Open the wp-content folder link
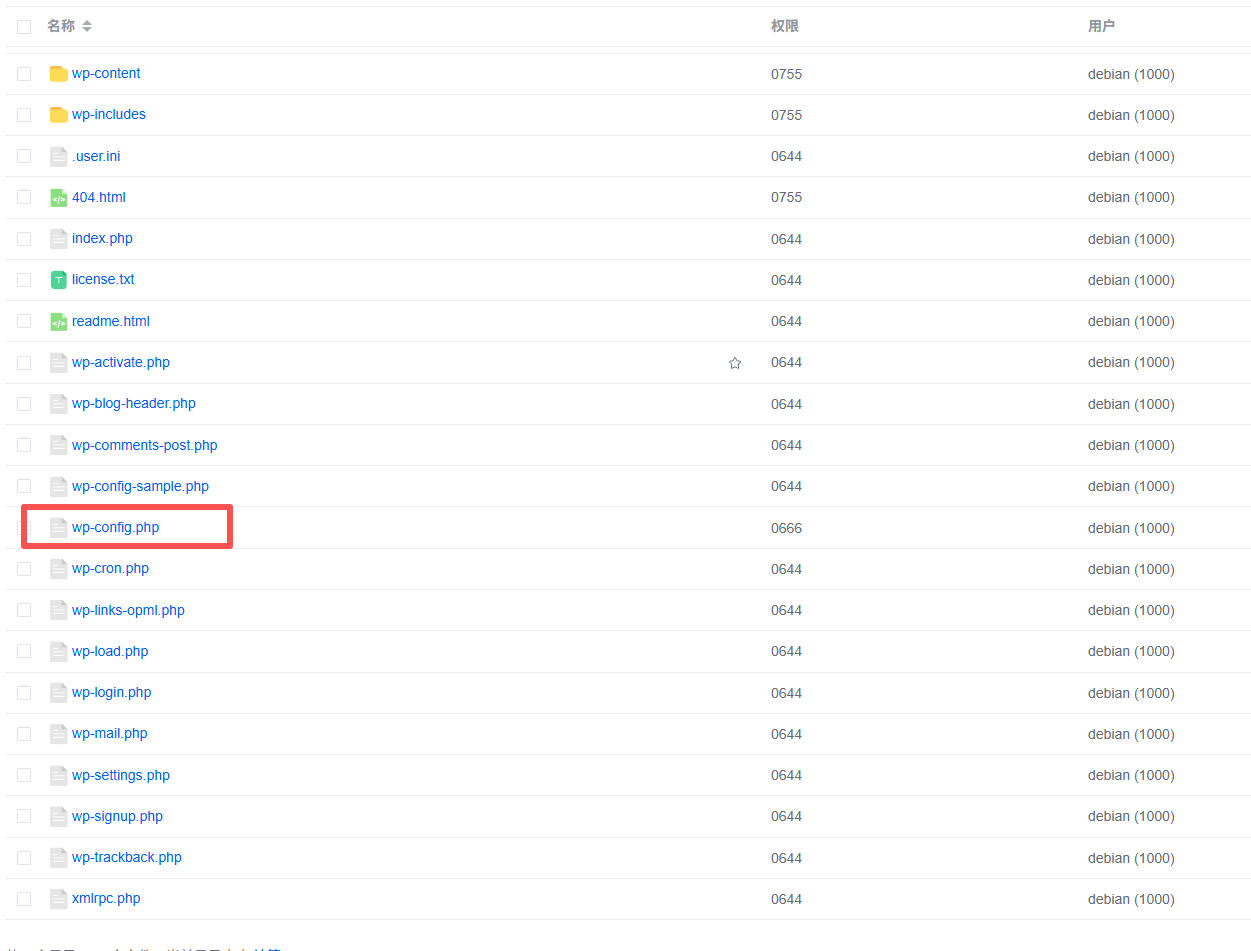This screenshot has width=1251, height=951. pyautogui.click(x=106, y=73)
